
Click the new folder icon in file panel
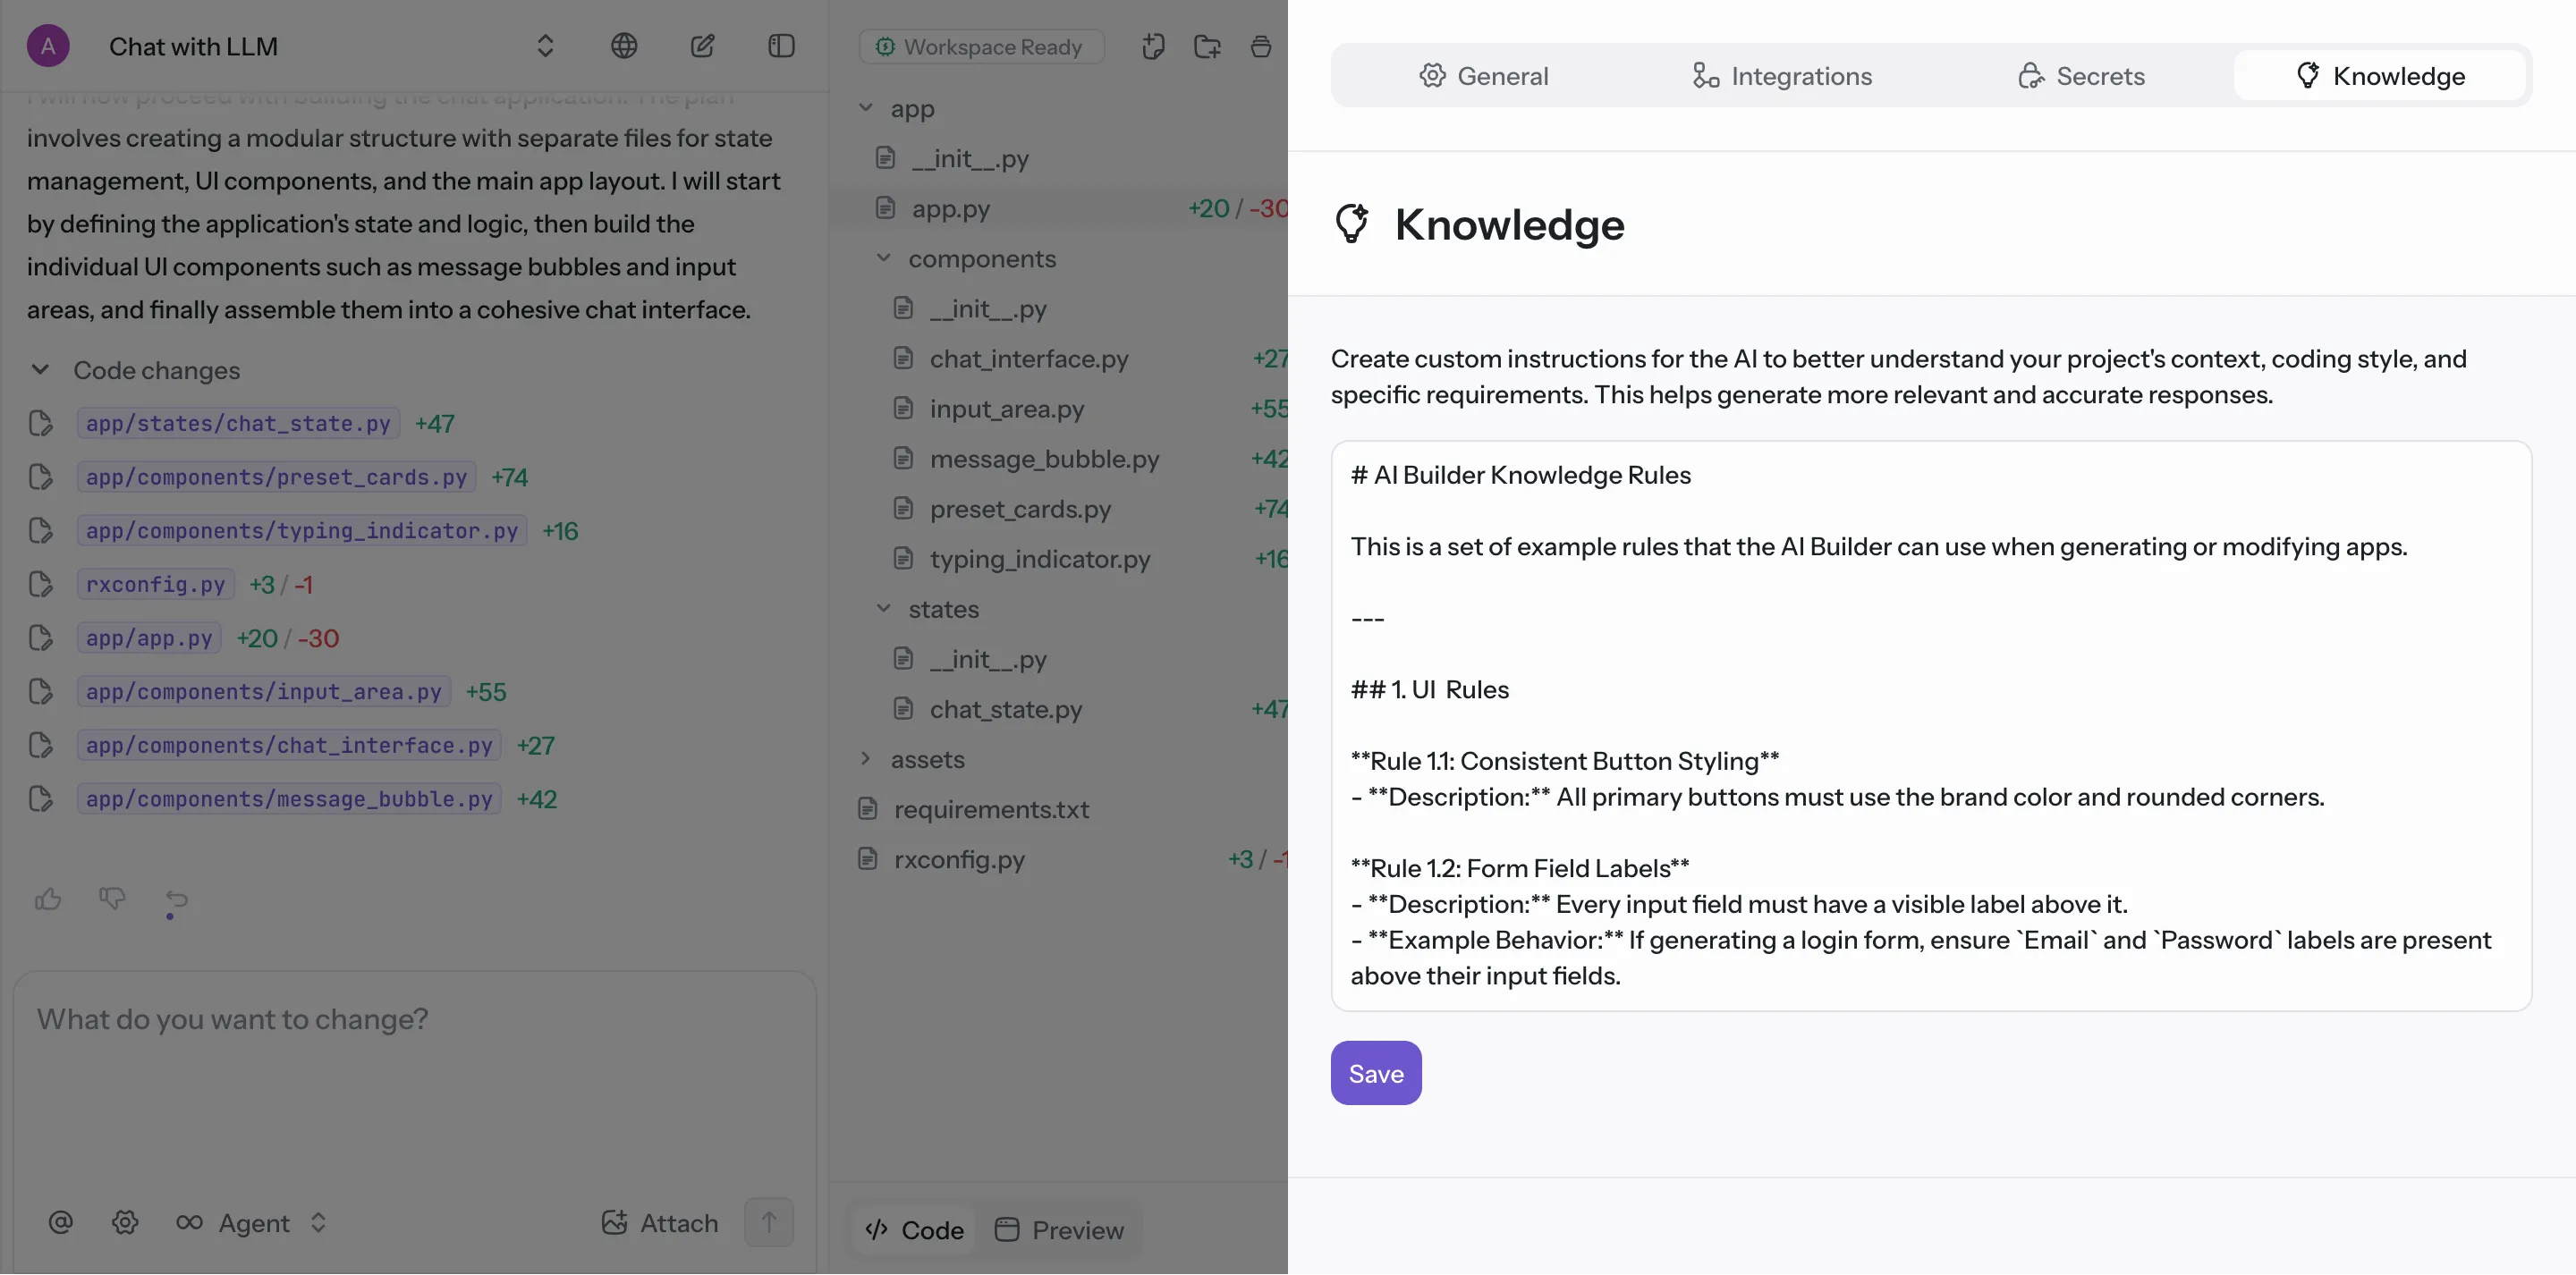[1207, 46]
